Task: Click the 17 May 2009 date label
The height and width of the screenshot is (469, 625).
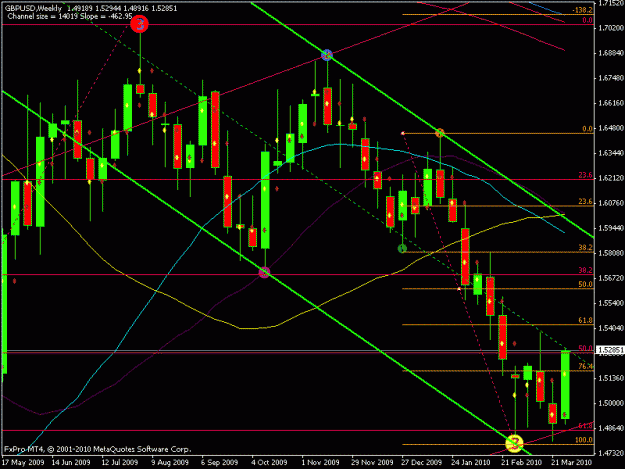Action: pos(23,463)
